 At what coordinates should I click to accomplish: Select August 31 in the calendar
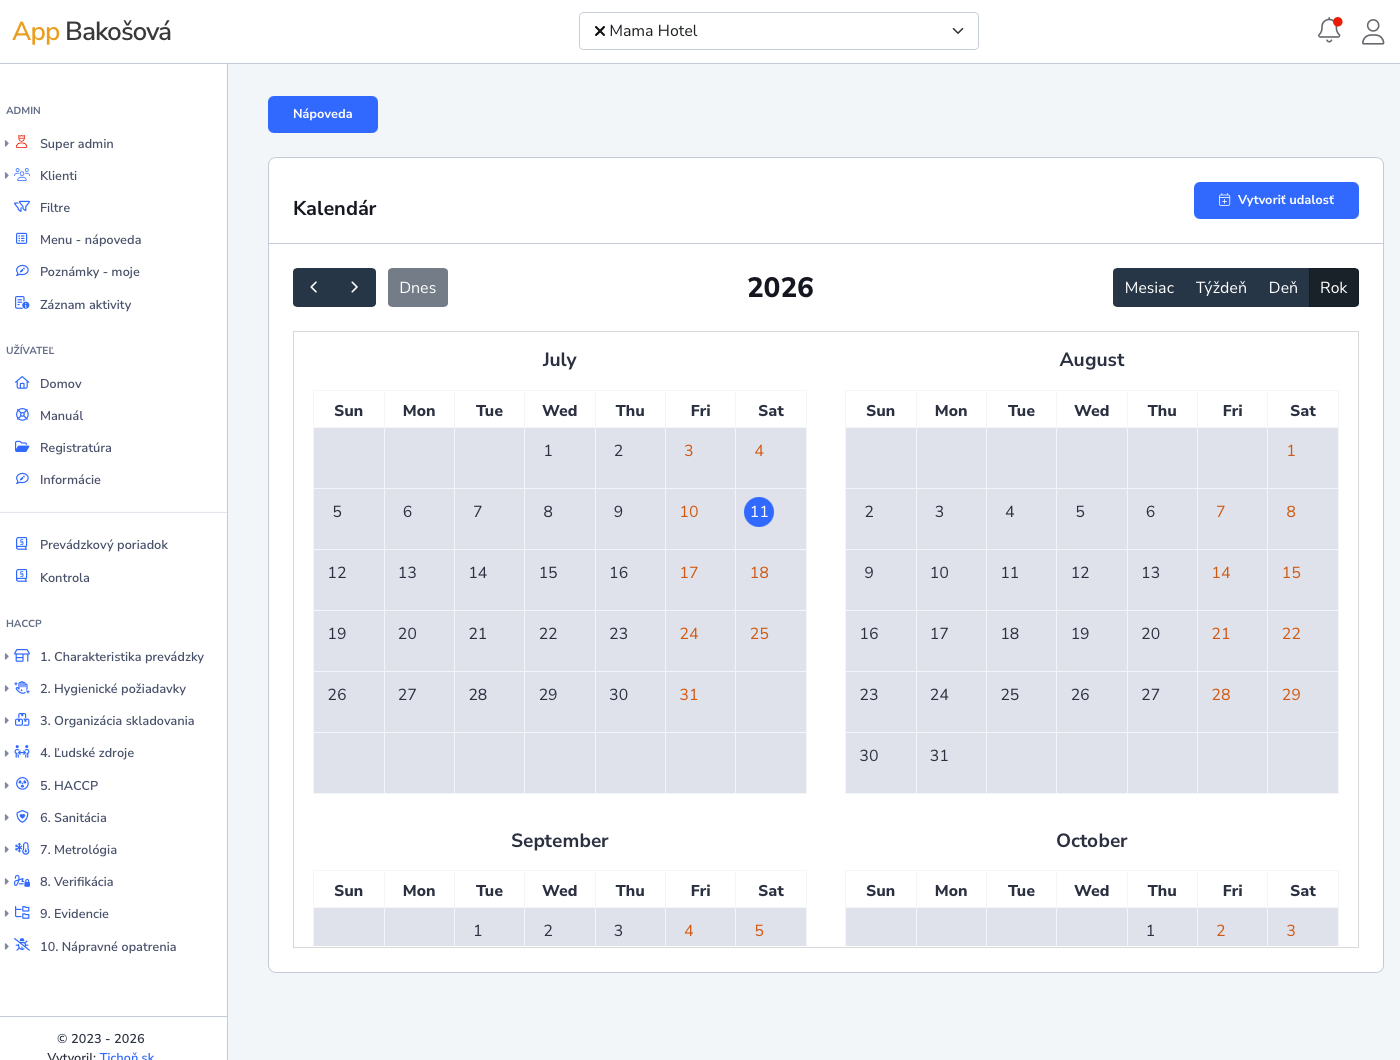pyautogui.click(x=939, y=756)
